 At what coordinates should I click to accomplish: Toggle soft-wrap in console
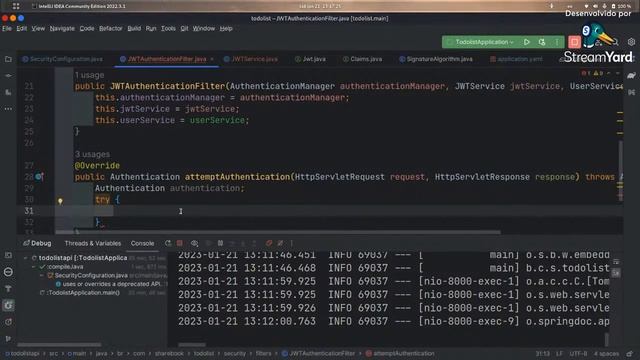(616, 261)
